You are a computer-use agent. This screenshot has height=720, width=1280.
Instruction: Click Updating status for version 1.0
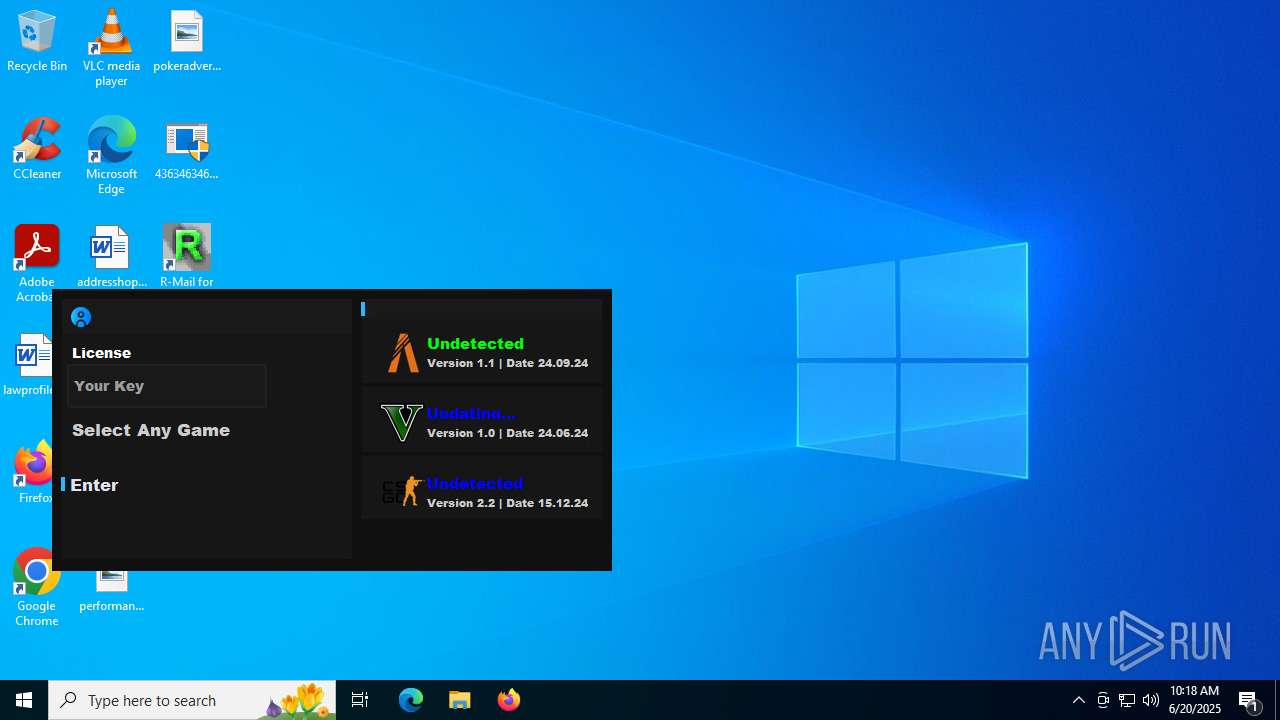(x=471, y=414)
